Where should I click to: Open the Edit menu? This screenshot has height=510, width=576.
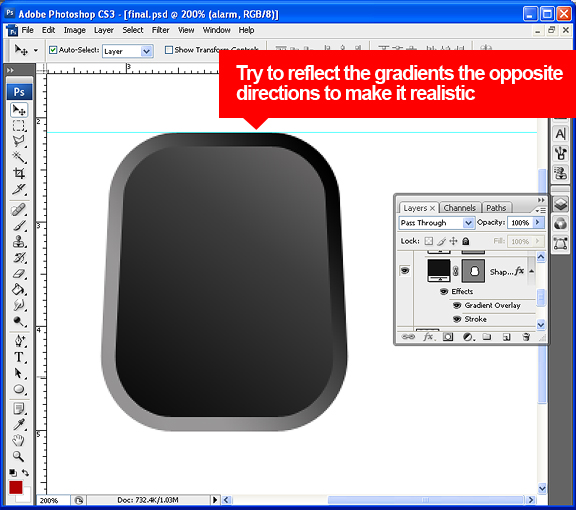point(48,30)
